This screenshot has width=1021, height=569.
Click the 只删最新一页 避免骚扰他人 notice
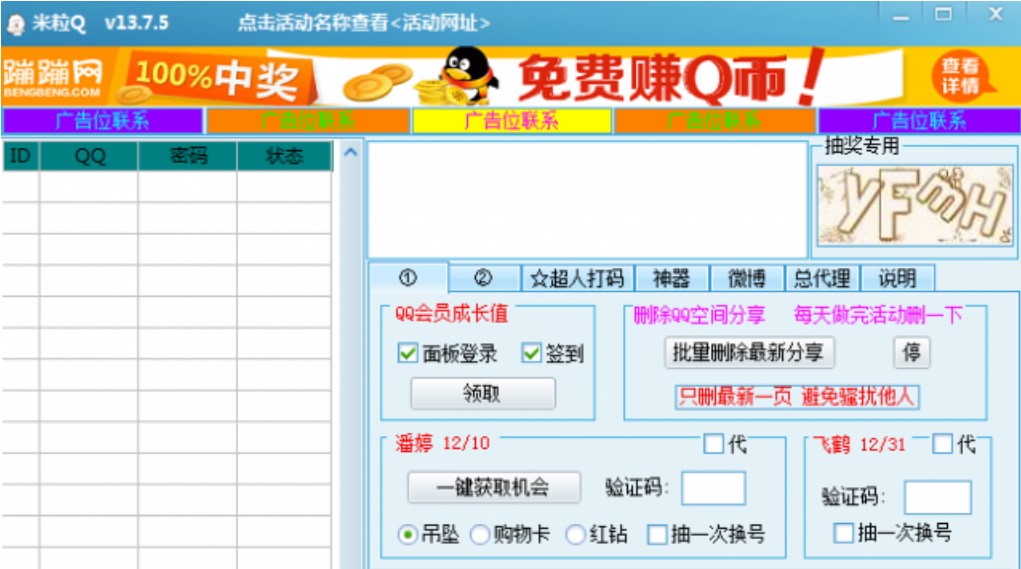pos(797,396)
